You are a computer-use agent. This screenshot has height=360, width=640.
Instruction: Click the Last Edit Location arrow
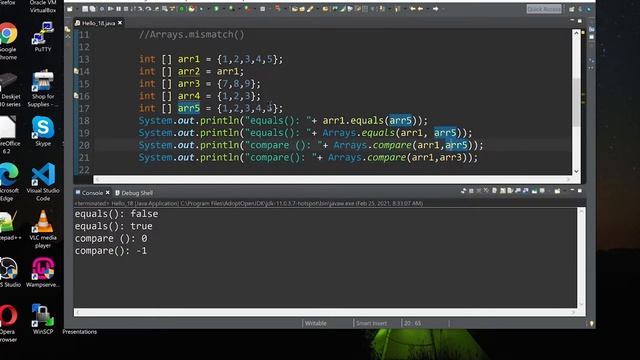[413, 9]
